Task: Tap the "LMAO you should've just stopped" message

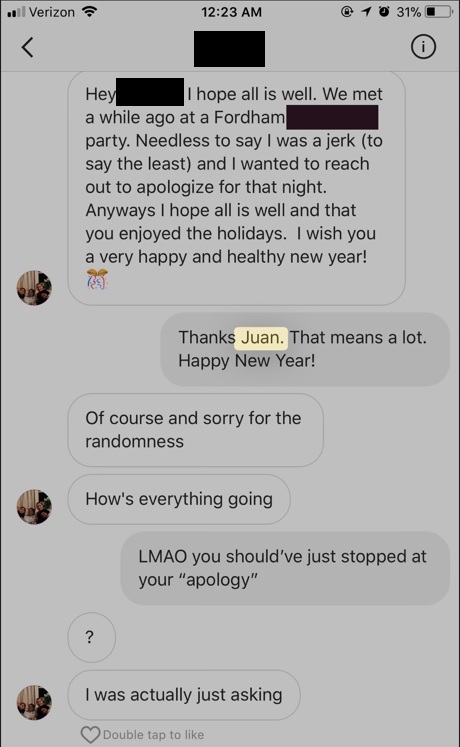Action: tap(285, 568)
